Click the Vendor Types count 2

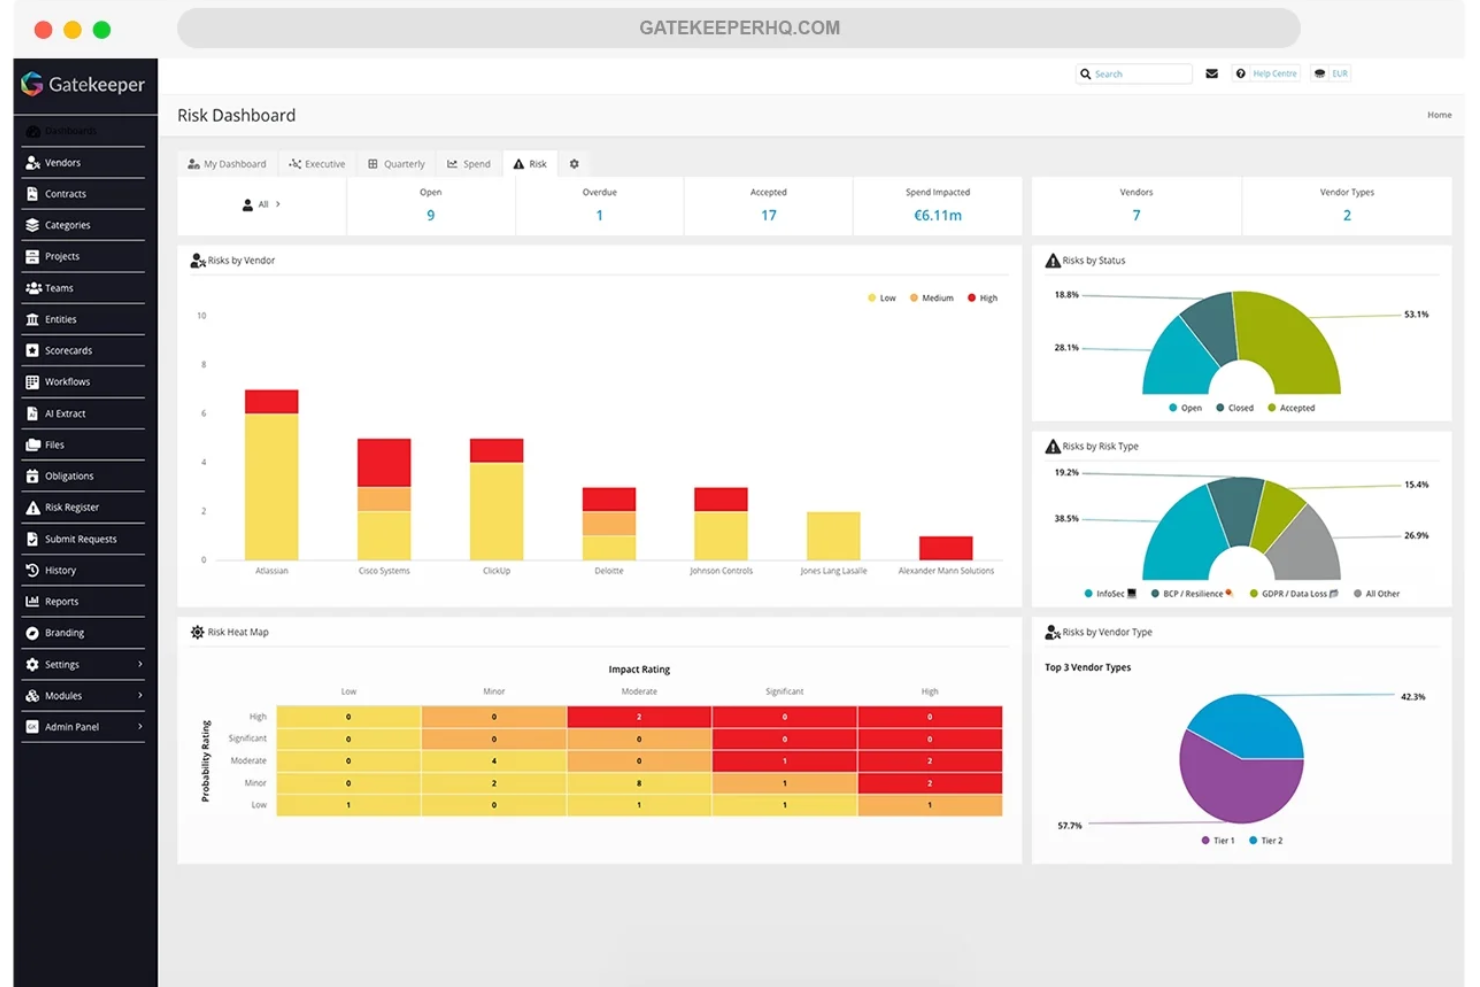tap(1347, 215)
